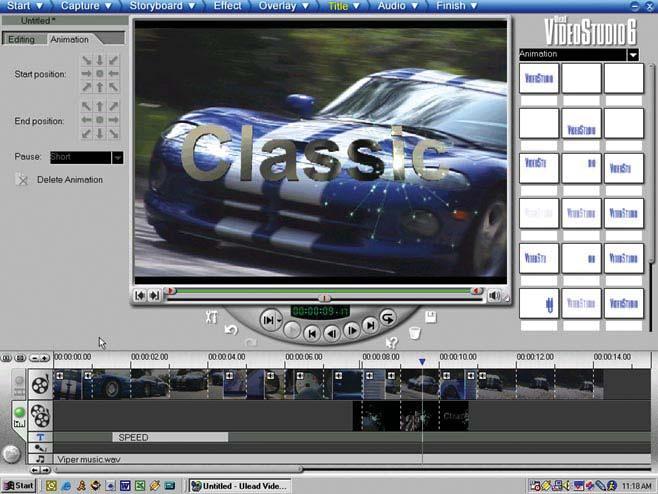658x494 pixels.
Task: Toggle the Repeat loop button
Action: [x=388, y=318]
